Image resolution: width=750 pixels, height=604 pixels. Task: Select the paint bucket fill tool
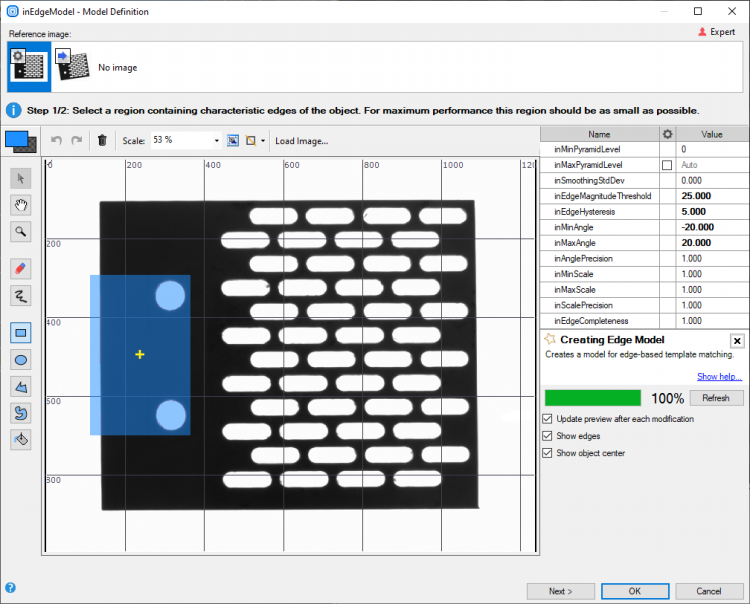coord(20,438)
